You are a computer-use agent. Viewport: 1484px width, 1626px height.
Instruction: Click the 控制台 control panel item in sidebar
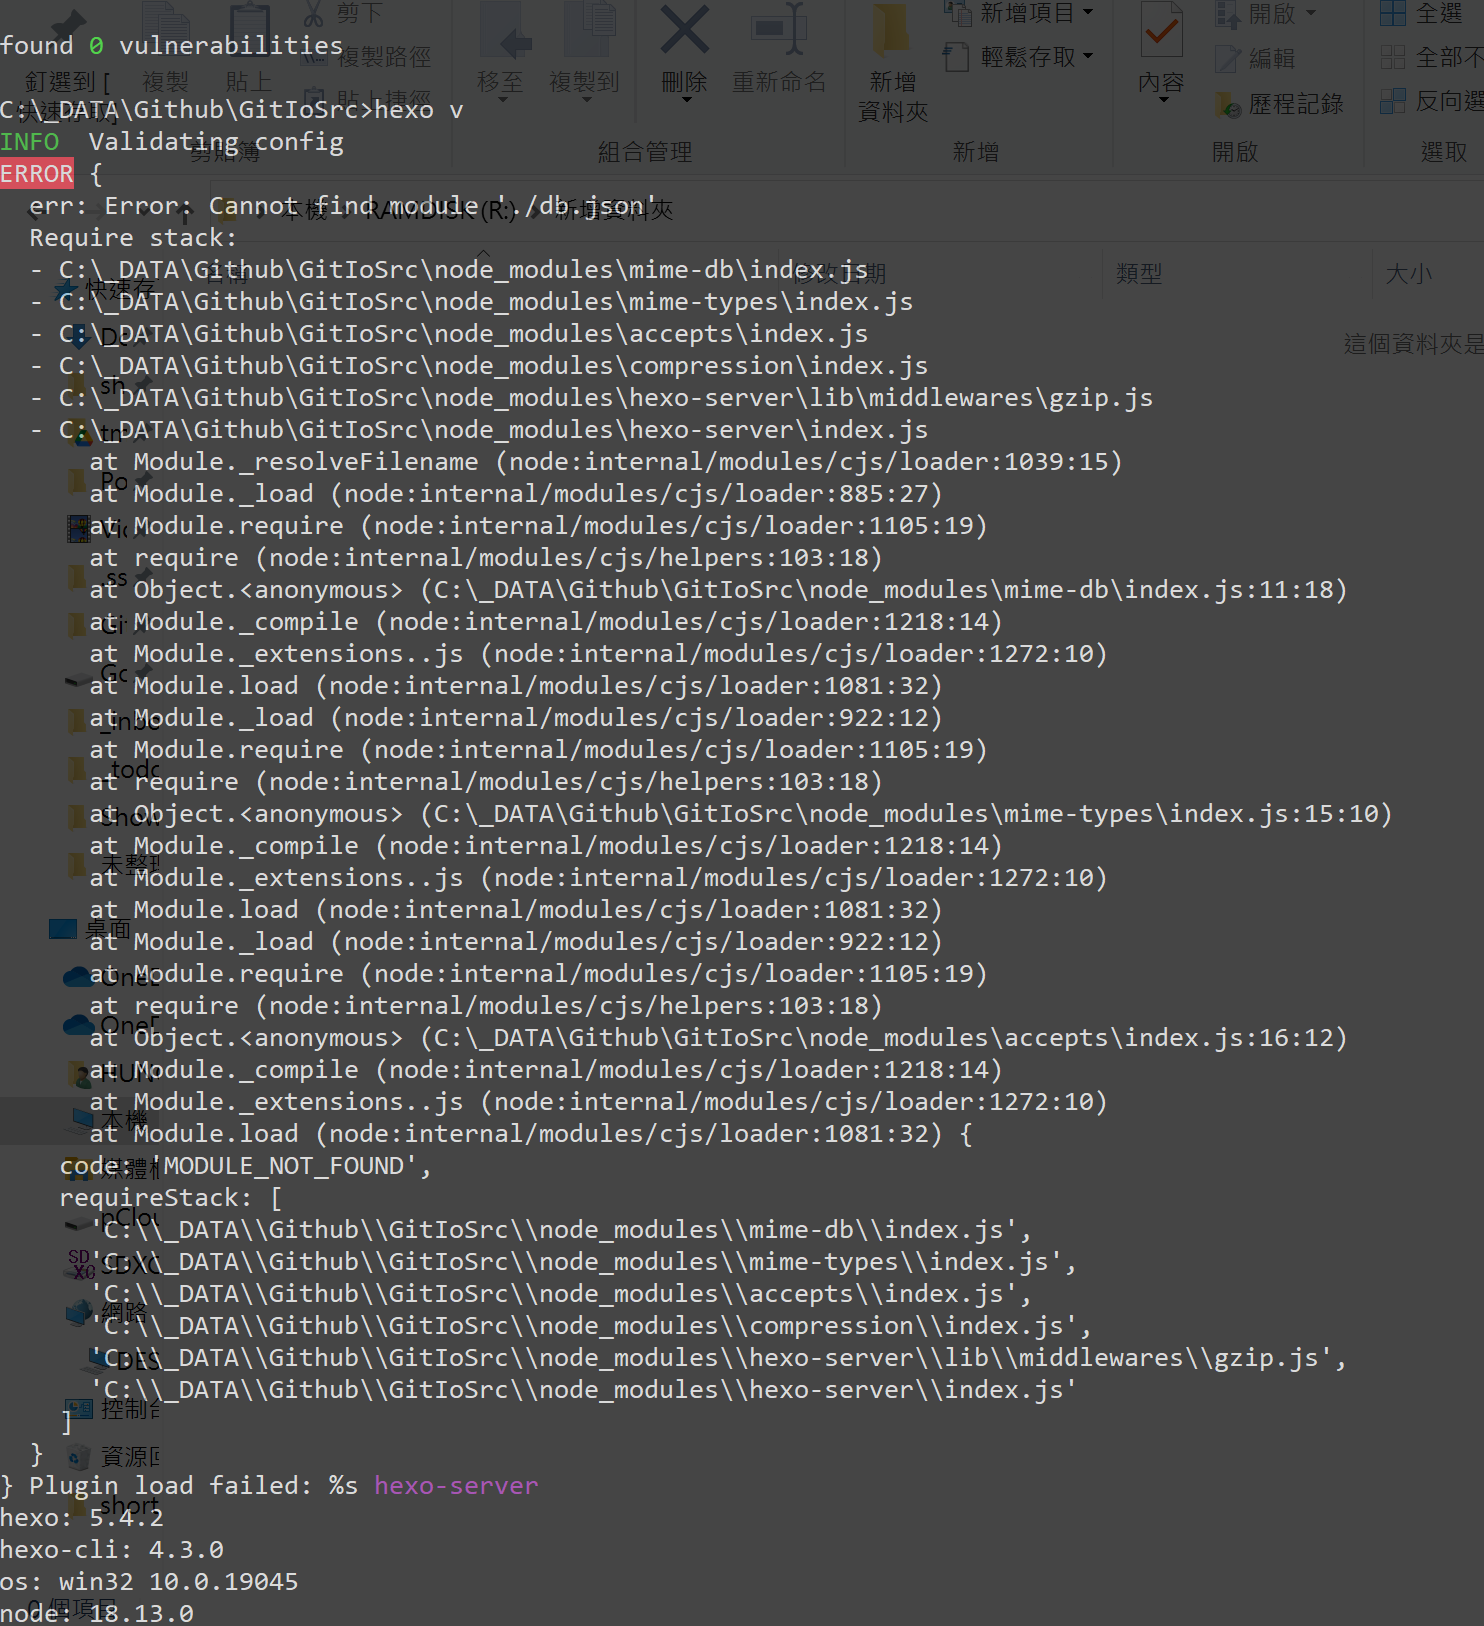(x=112, y=1410)
